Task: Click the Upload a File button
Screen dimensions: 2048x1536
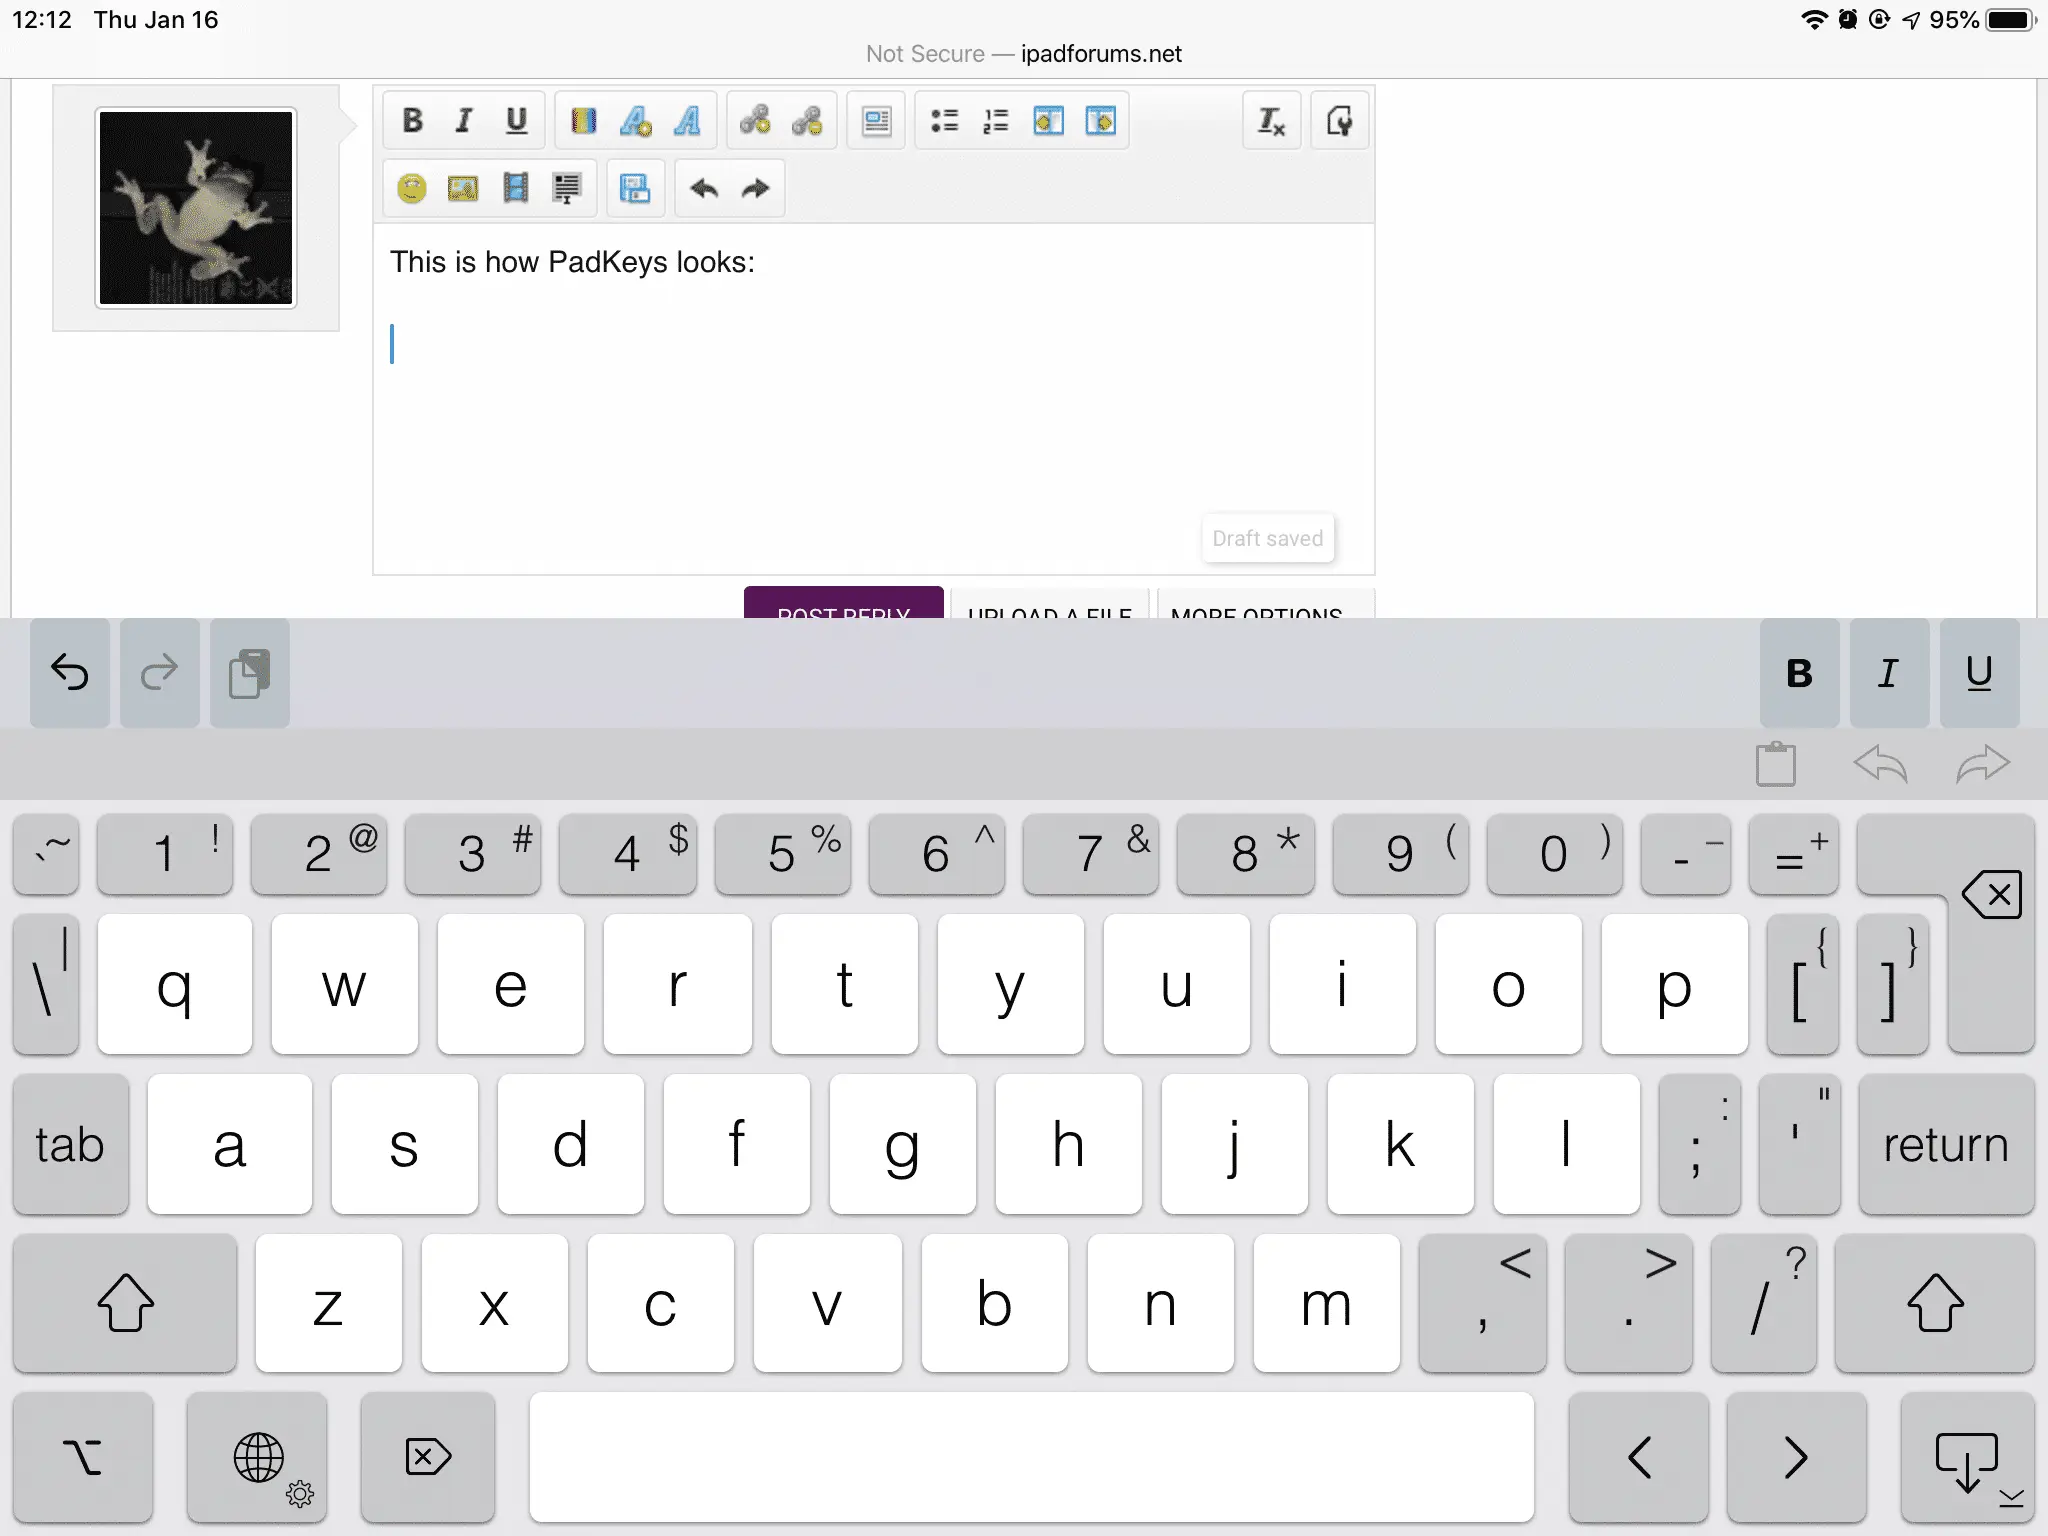Action: click(1049, 606)
